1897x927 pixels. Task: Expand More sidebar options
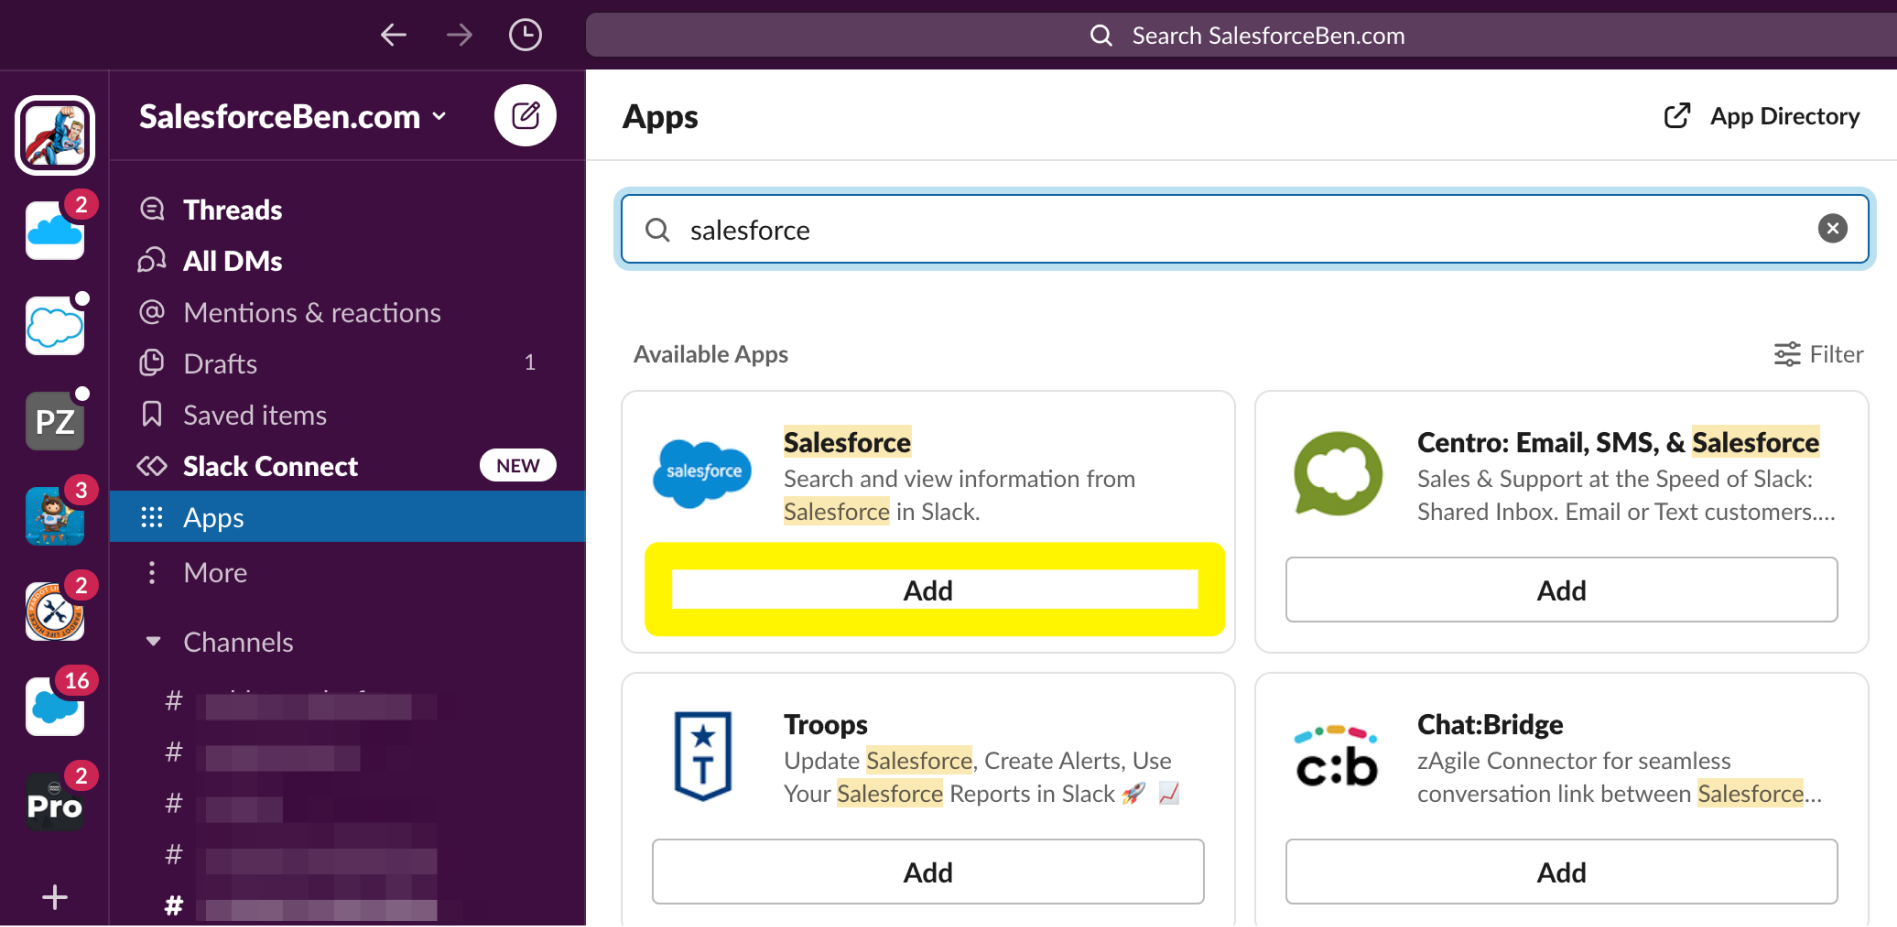pos(347,572)
